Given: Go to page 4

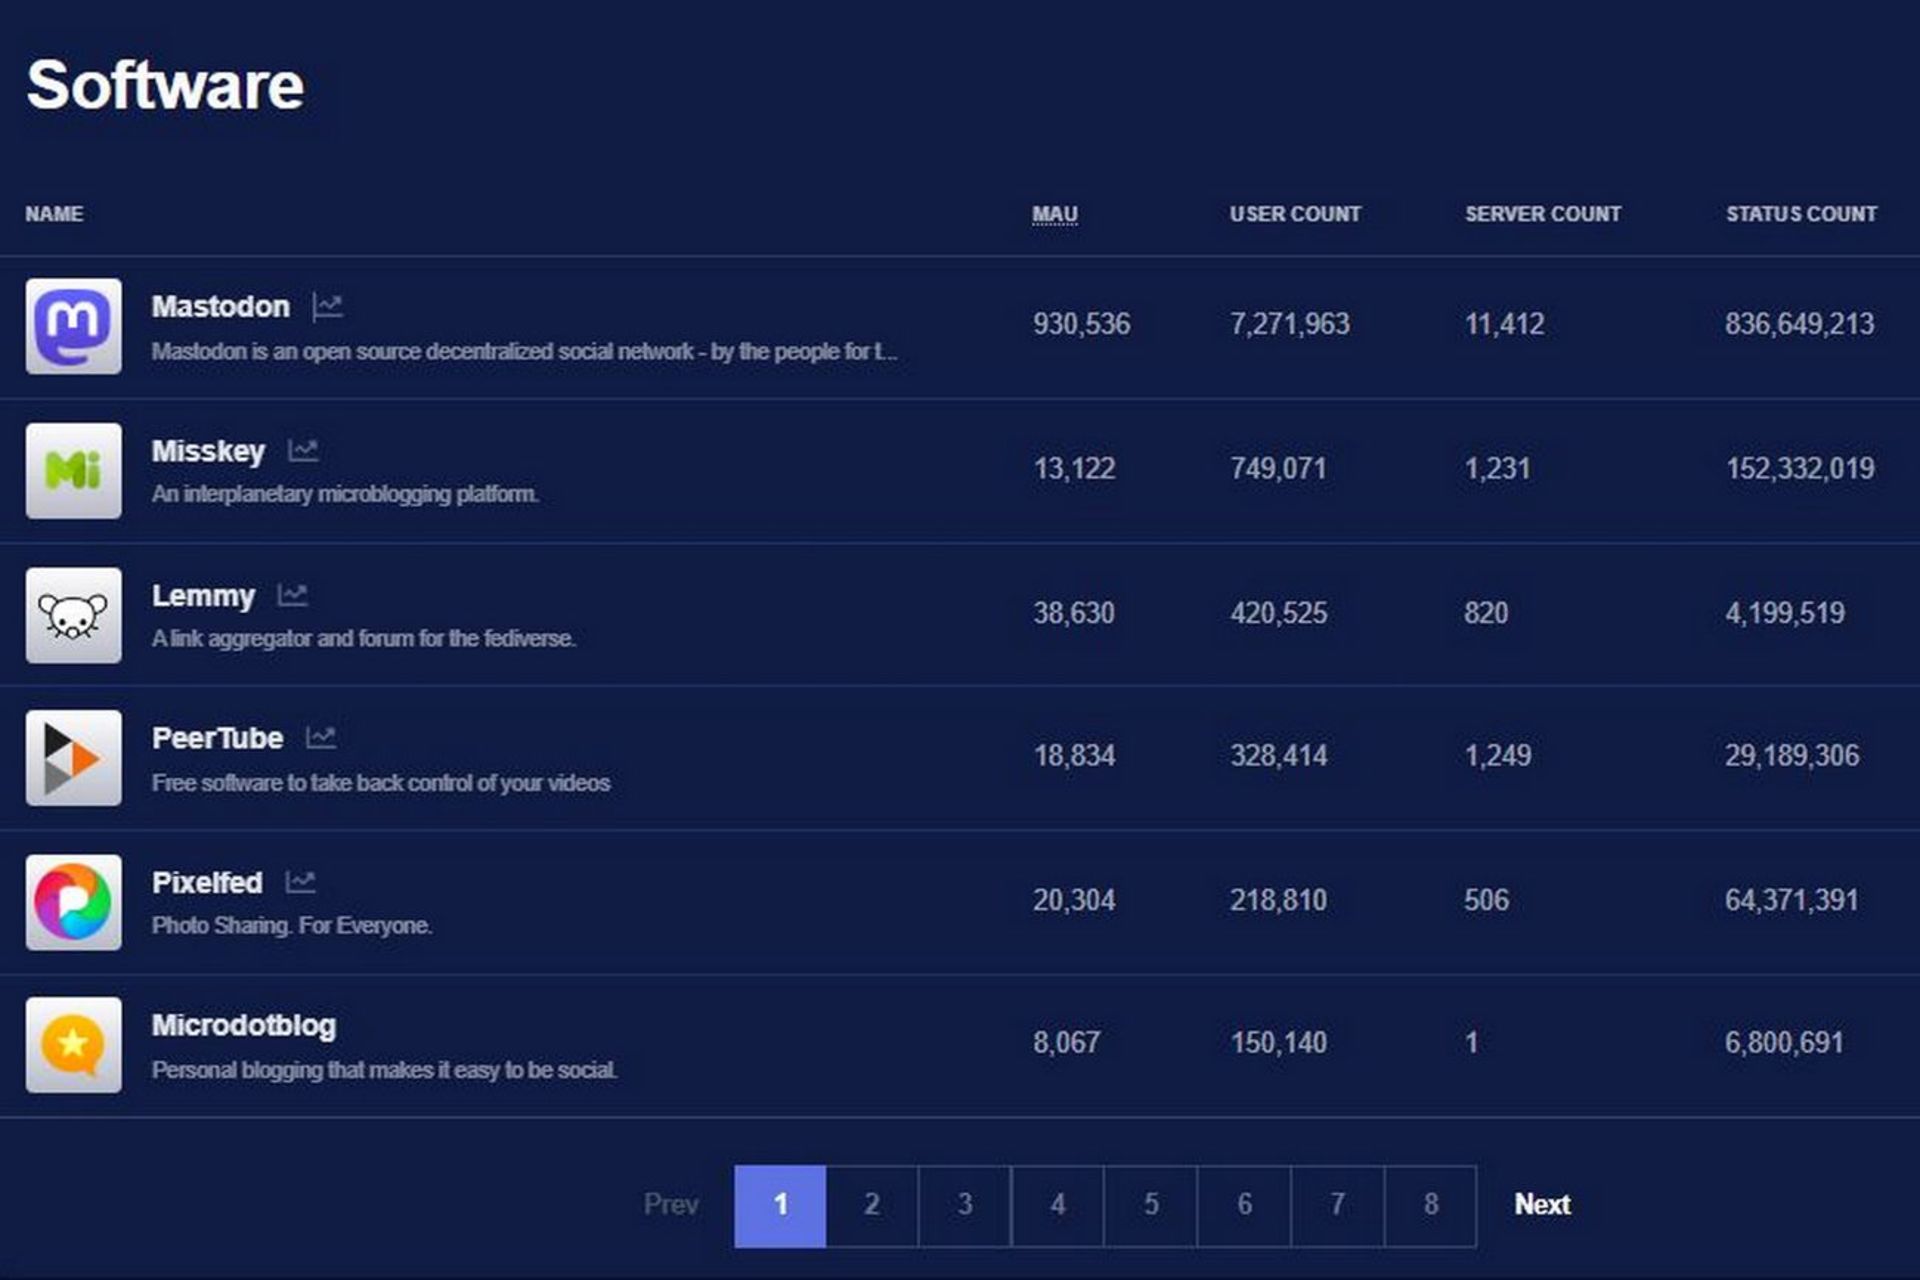Looking at the screenshot, I should point(1058,1206).
